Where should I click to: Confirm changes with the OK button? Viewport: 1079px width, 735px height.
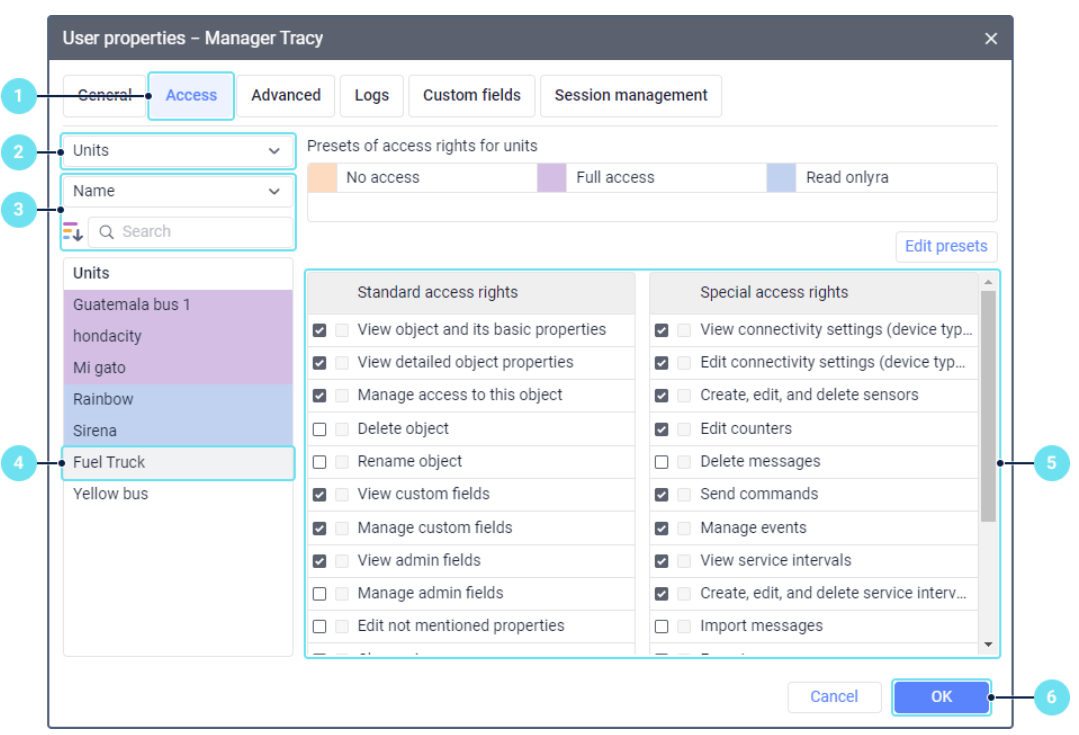click(x=941, y=697)
